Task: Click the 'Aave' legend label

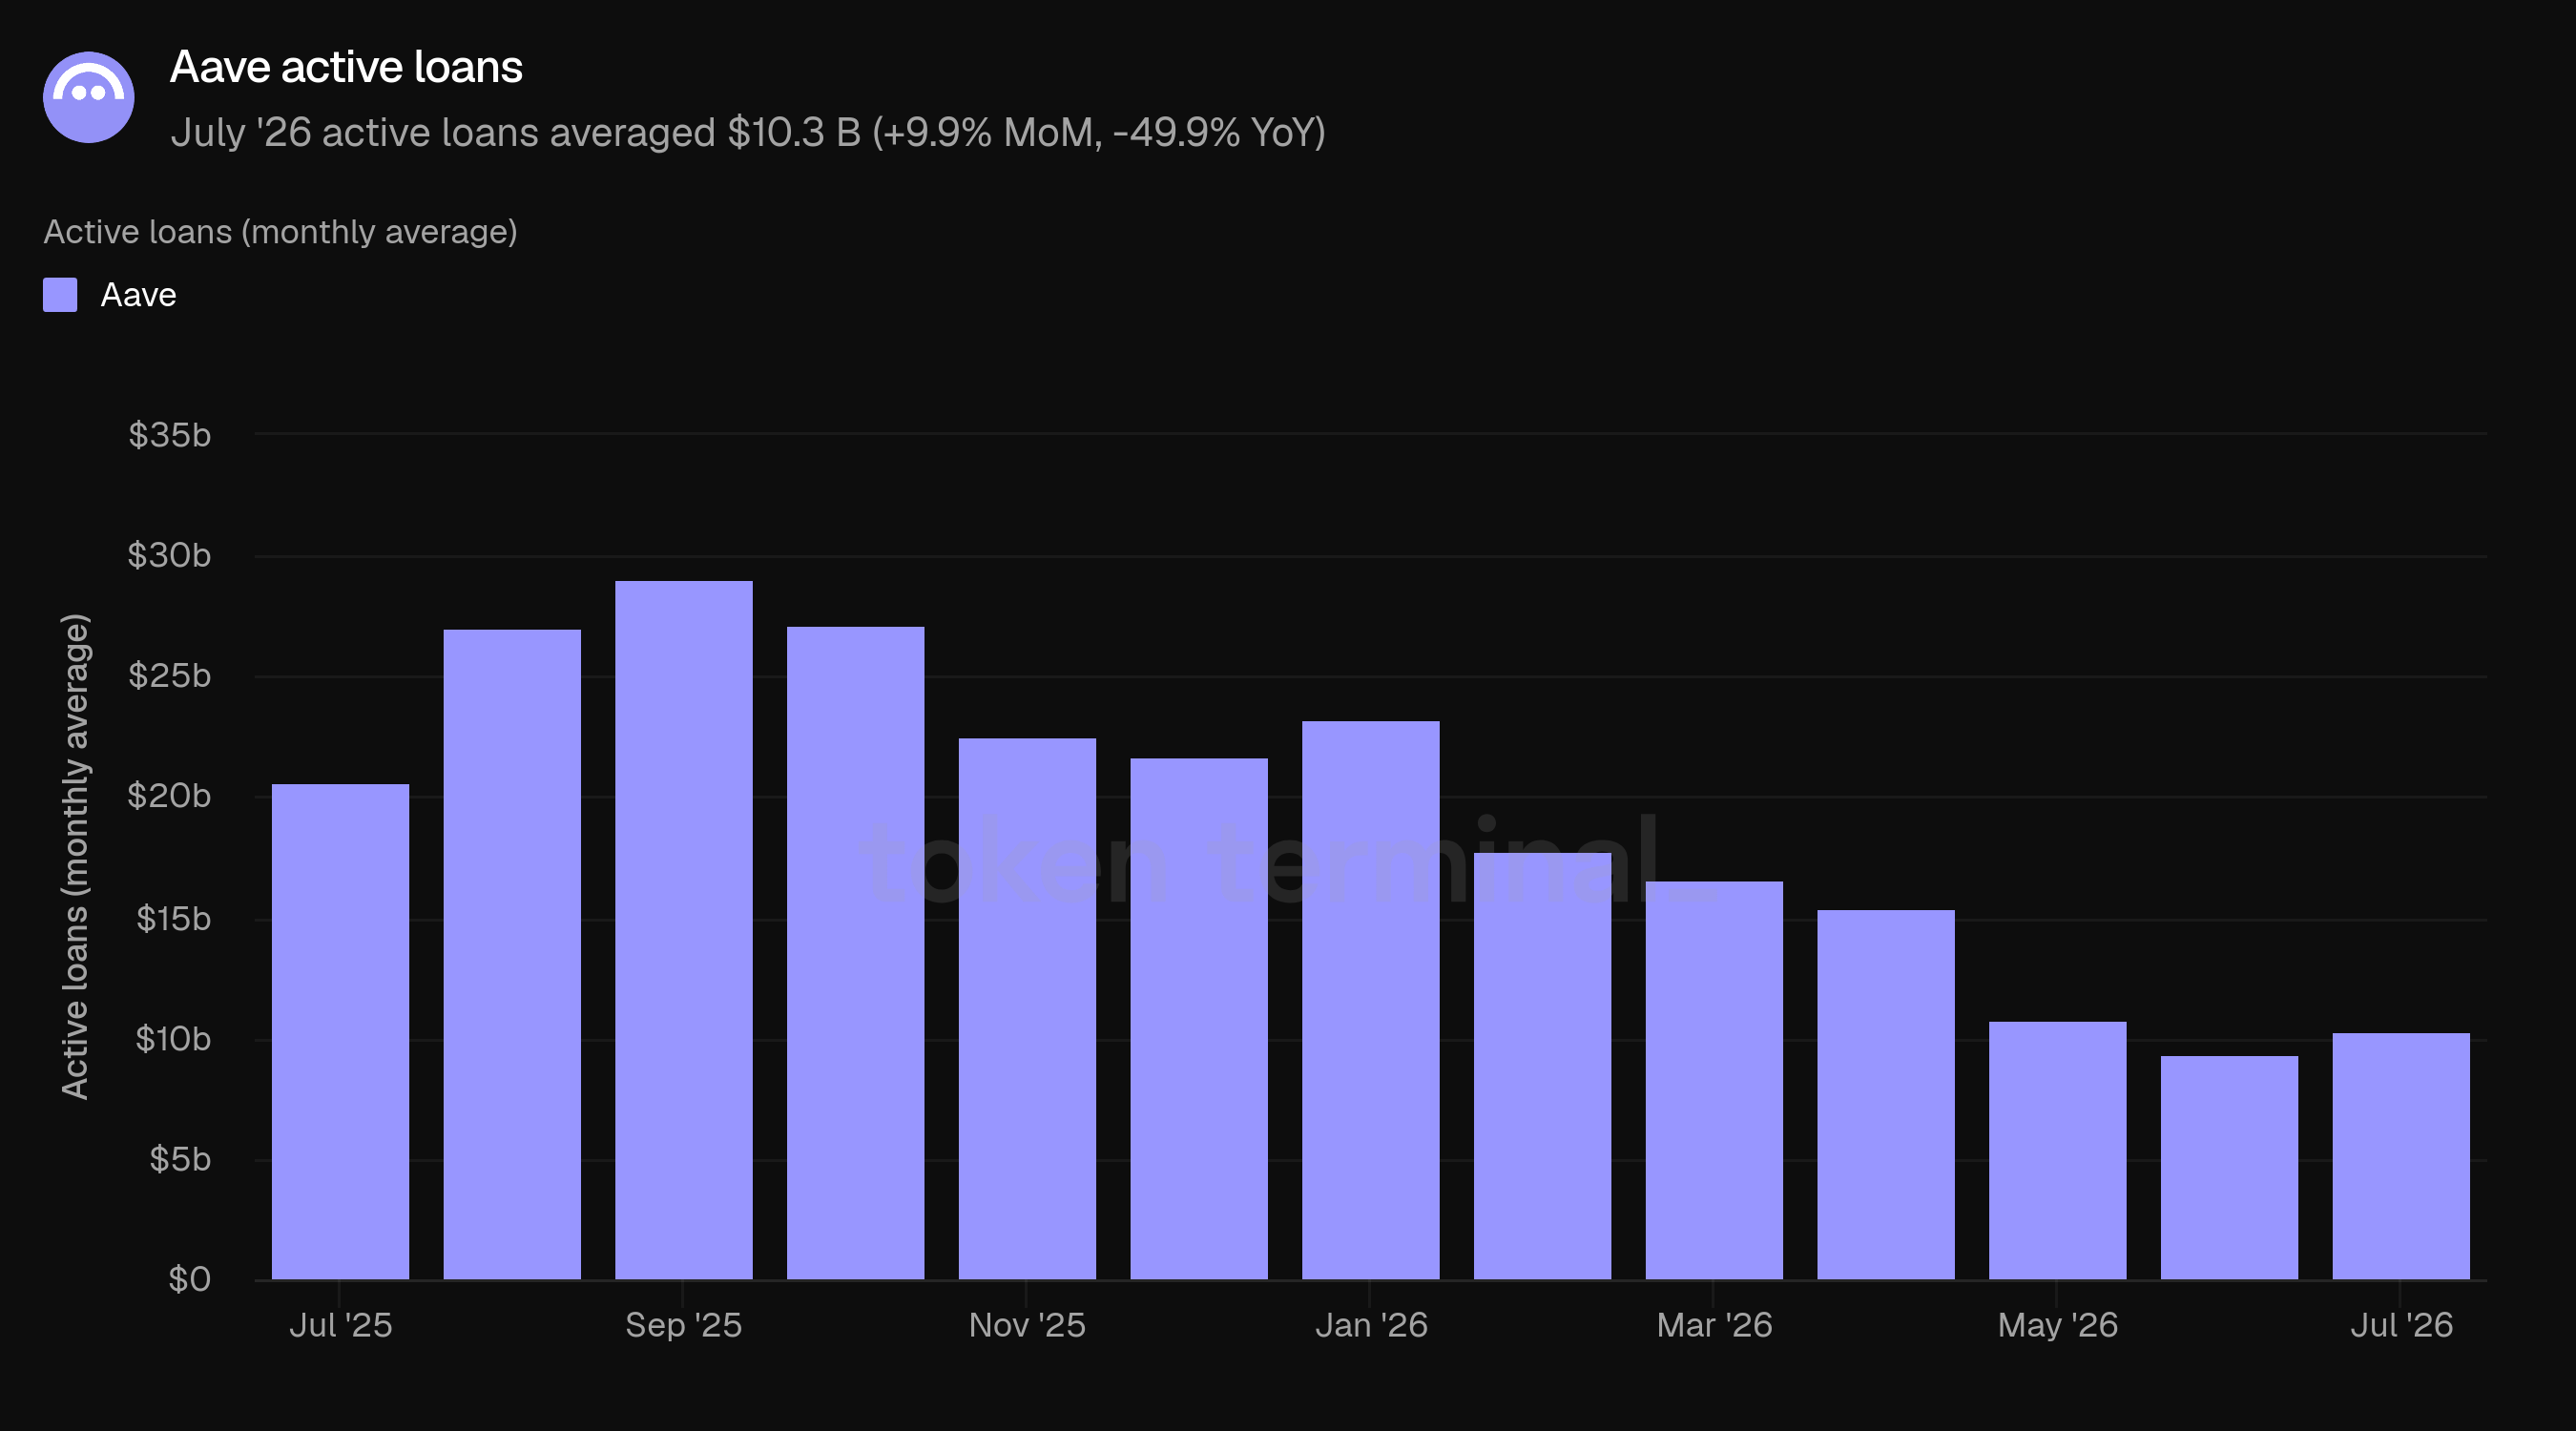Action: click(x=138, y=295)
